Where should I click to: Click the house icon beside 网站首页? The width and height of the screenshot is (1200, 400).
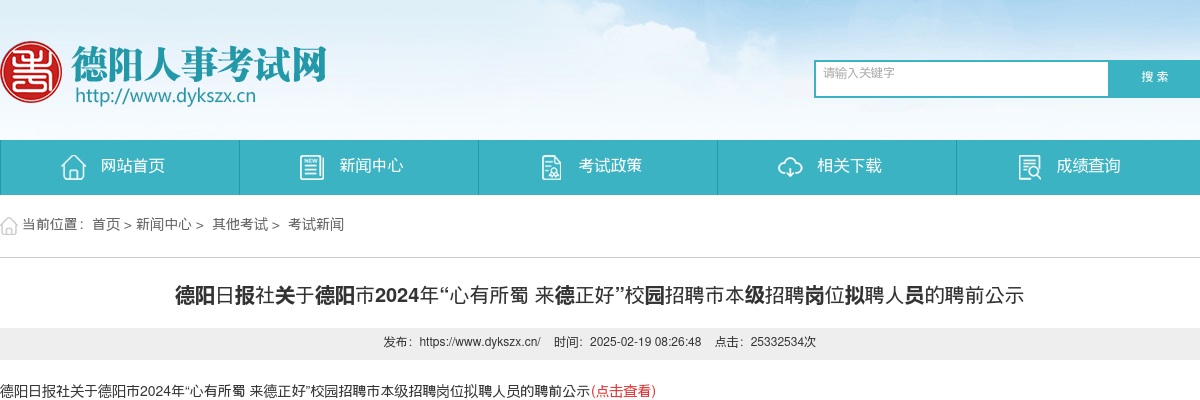pos(73,167)
